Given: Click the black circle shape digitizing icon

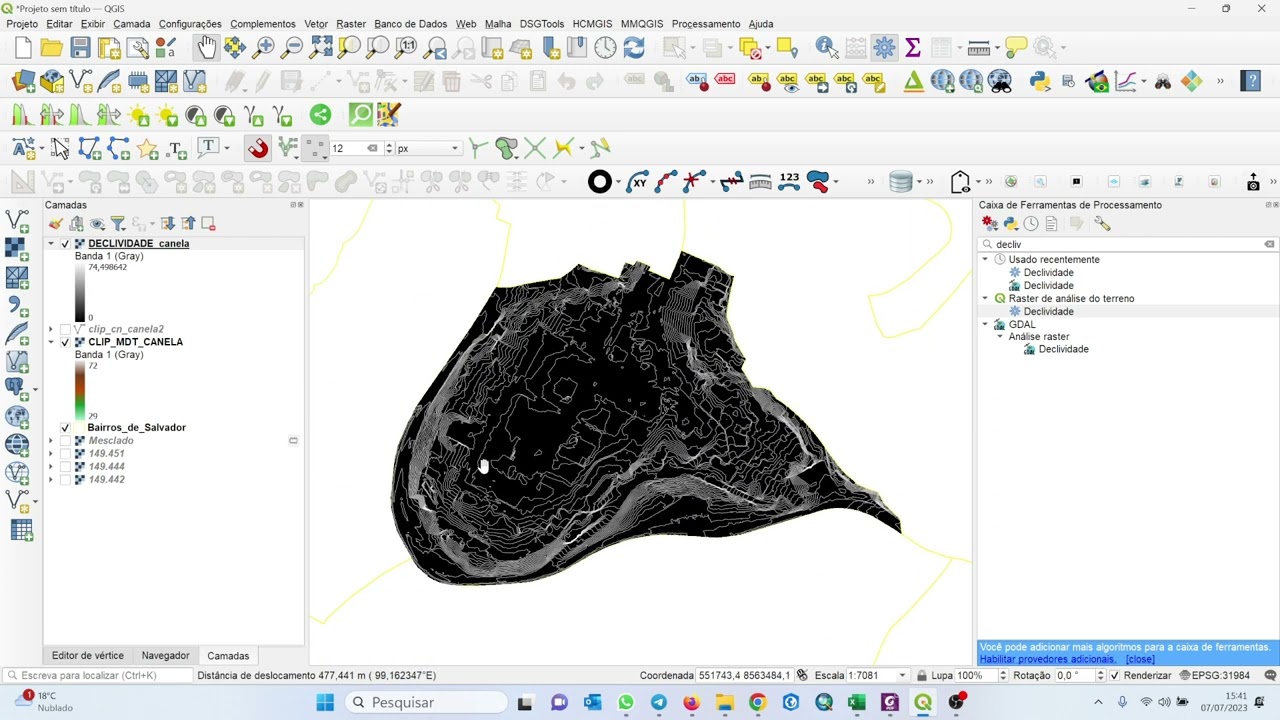Looking at the screenshot, I should click(x=600, y=181).
